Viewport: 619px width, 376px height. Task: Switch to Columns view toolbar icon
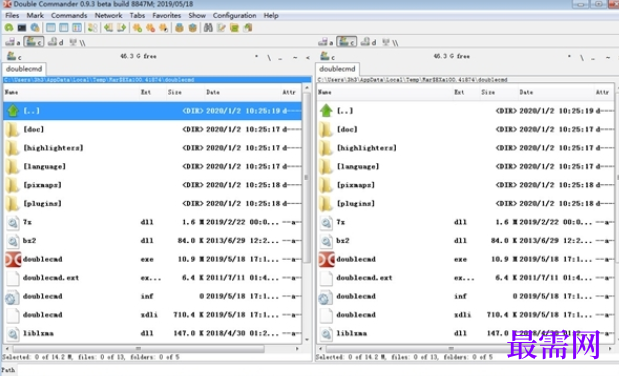pos(64,28)
